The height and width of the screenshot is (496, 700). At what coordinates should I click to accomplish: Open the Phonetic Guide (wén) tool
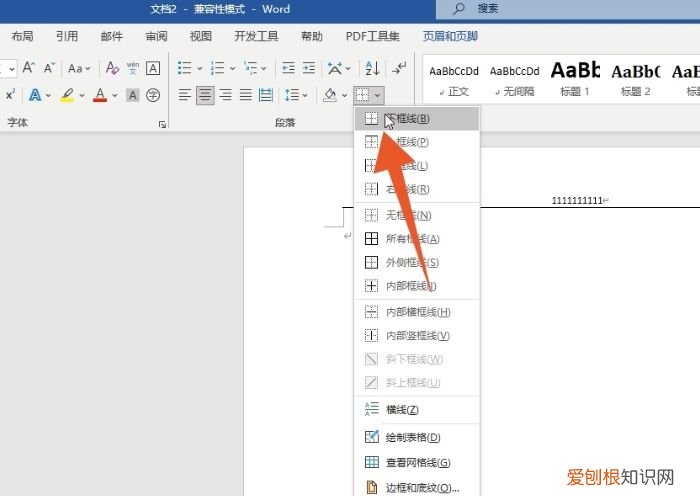[x=133, y=68]
